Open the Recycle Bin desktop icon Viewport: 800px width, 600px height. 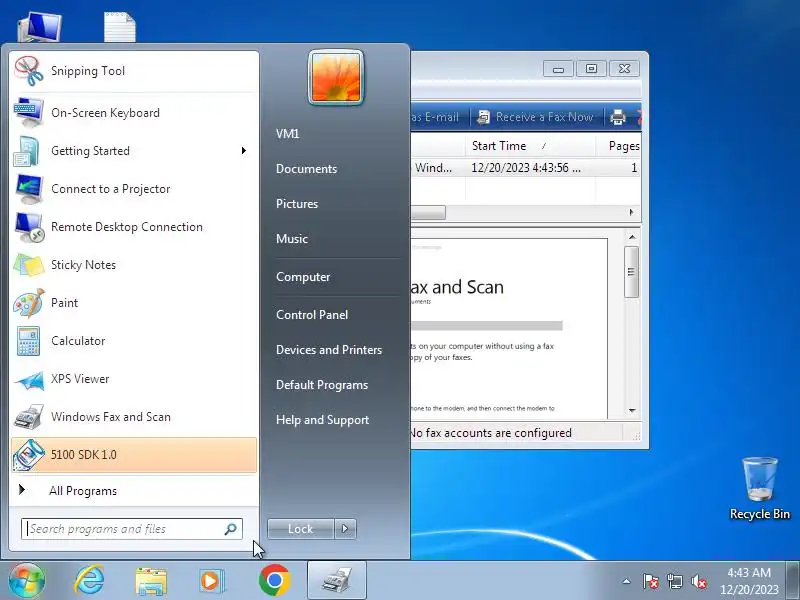point(760,489)
